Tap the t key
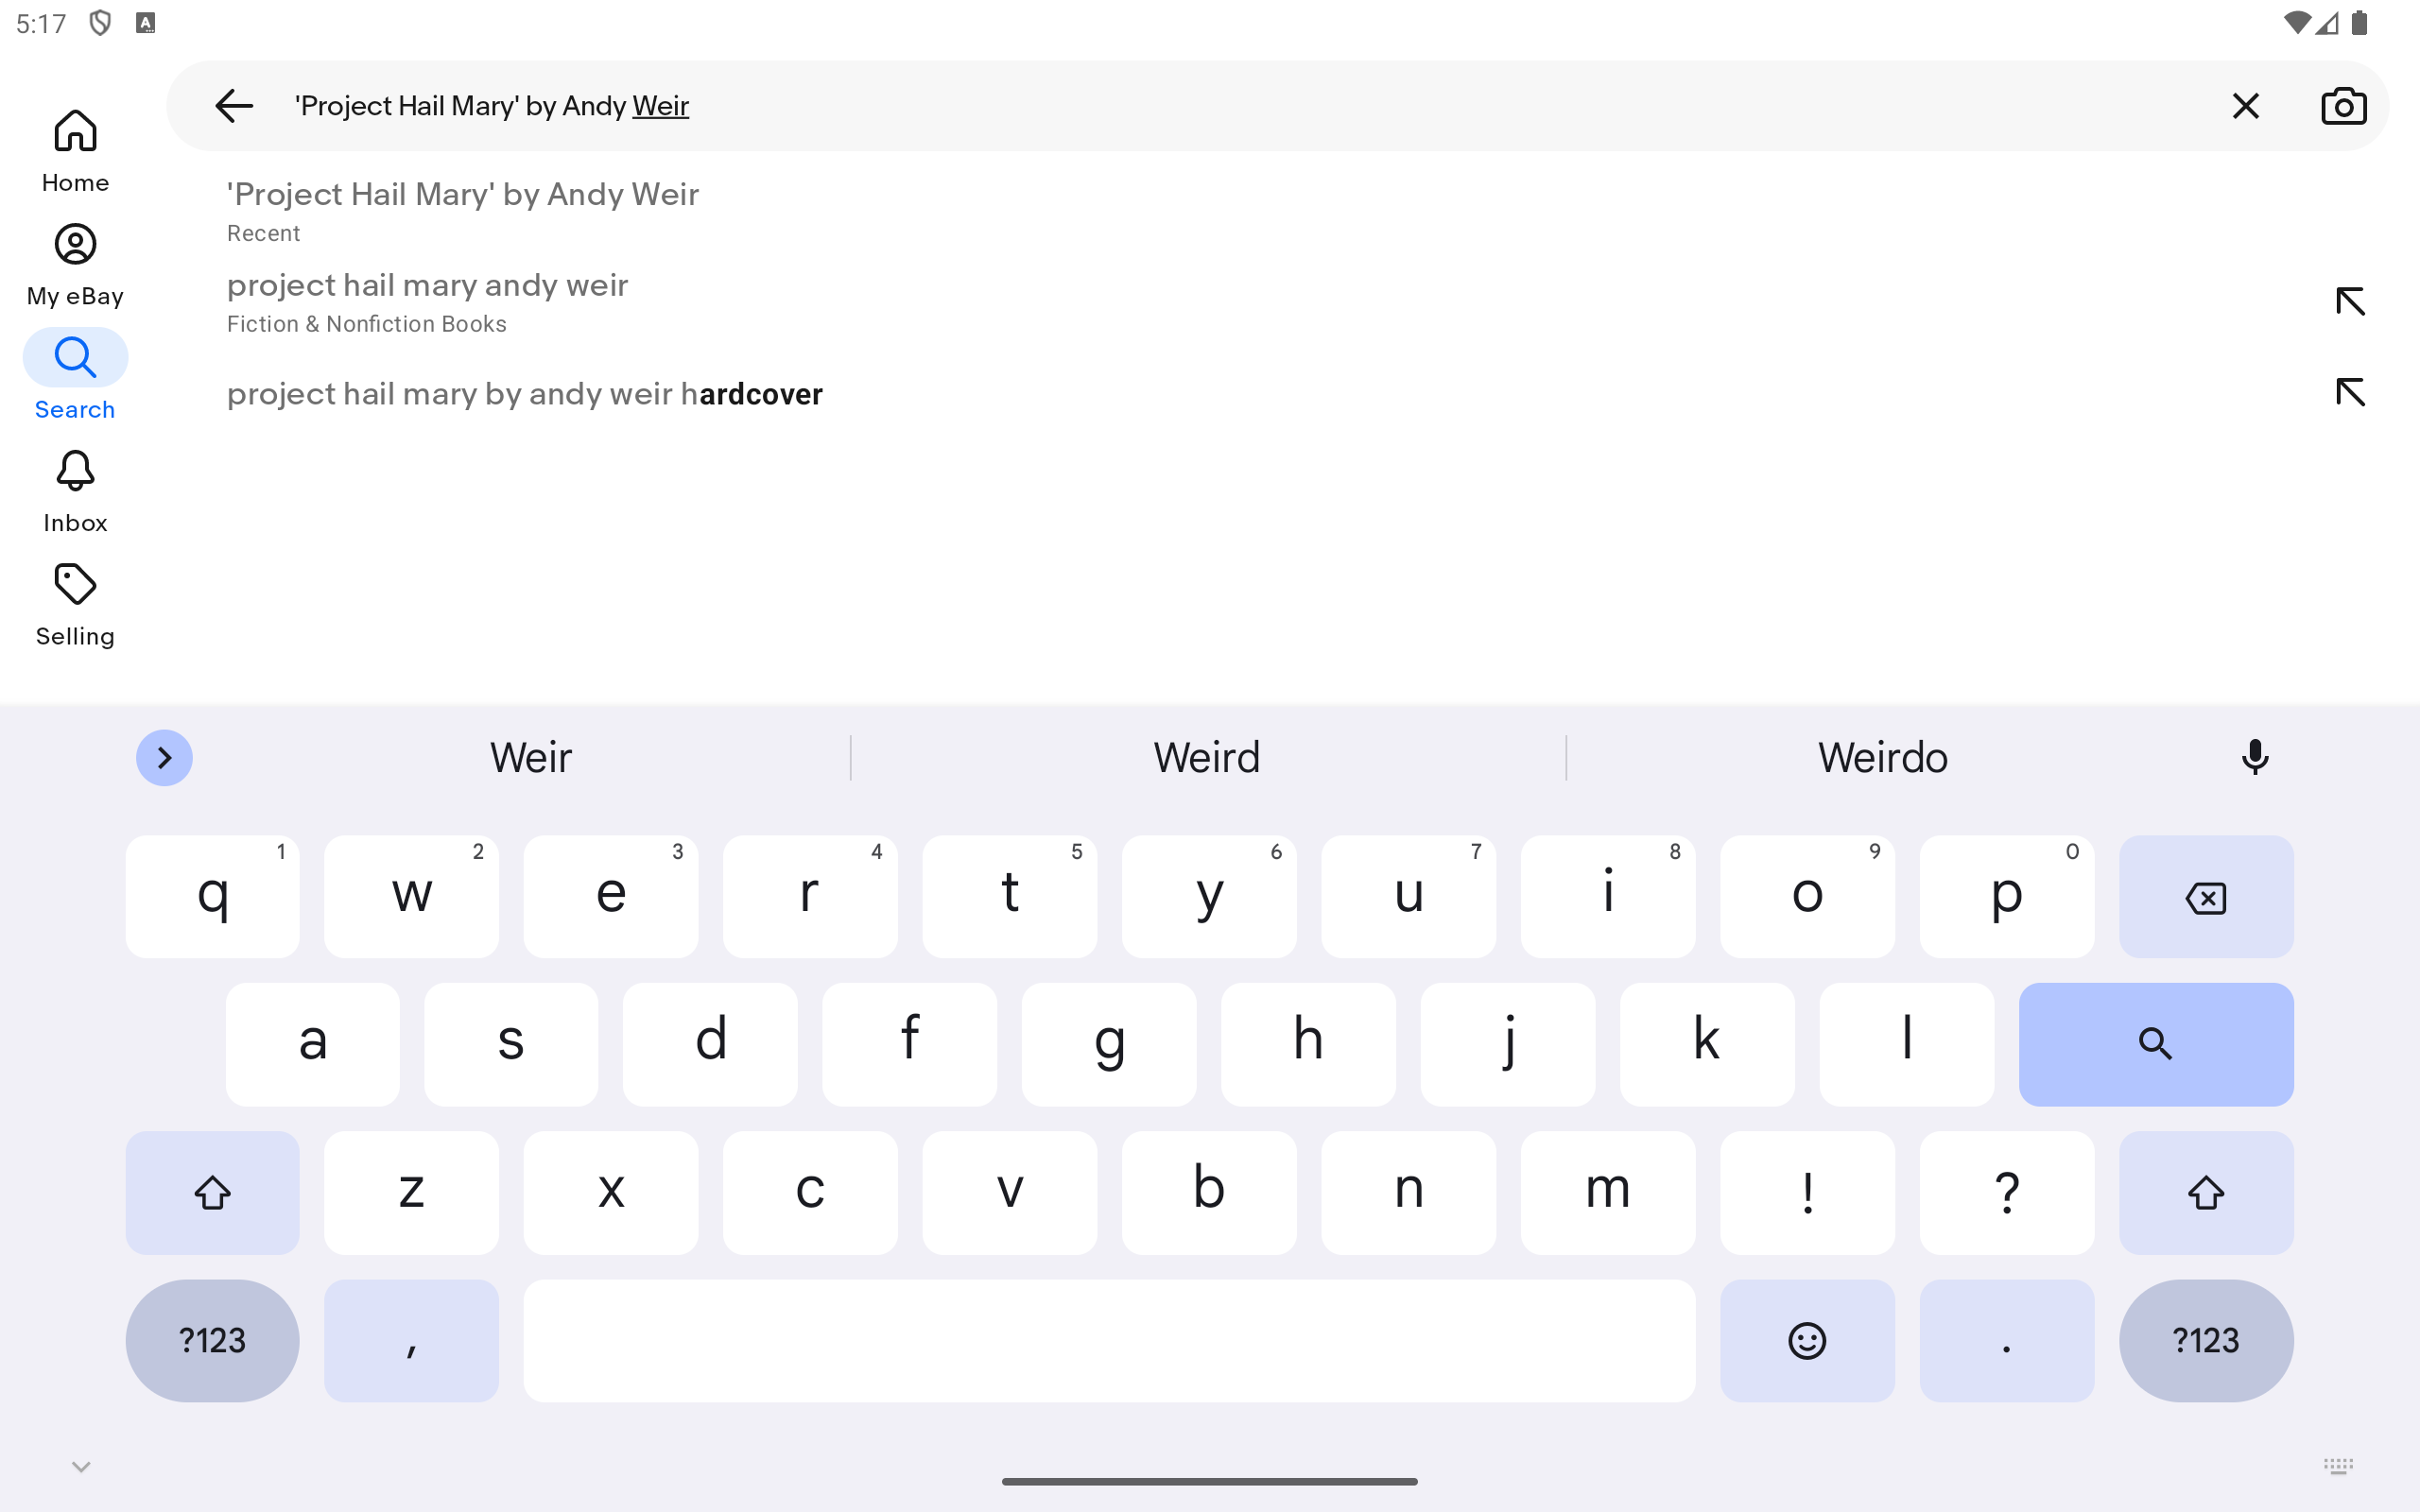 click(1010, 897)
